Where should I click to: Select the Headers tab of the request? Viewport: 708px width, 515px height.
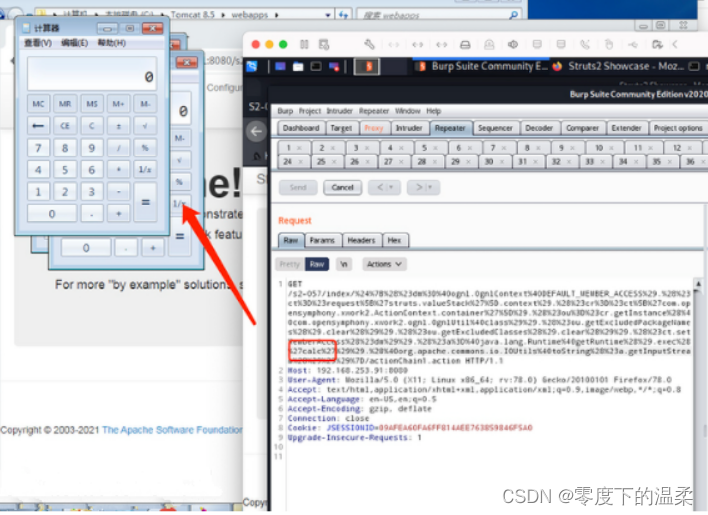pyautogui.click(x=361, y=241)
